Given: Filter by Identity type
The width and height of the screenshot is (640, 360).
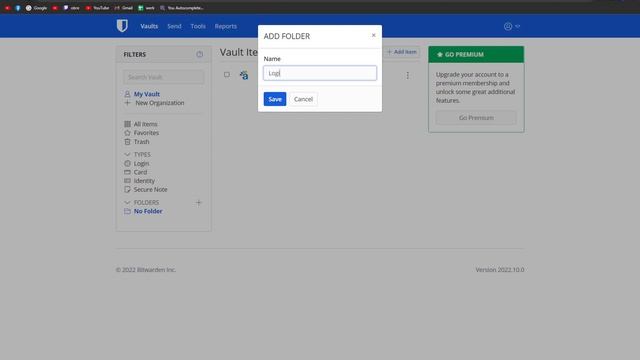Looking at the screenshot, I should coord(144,181).
